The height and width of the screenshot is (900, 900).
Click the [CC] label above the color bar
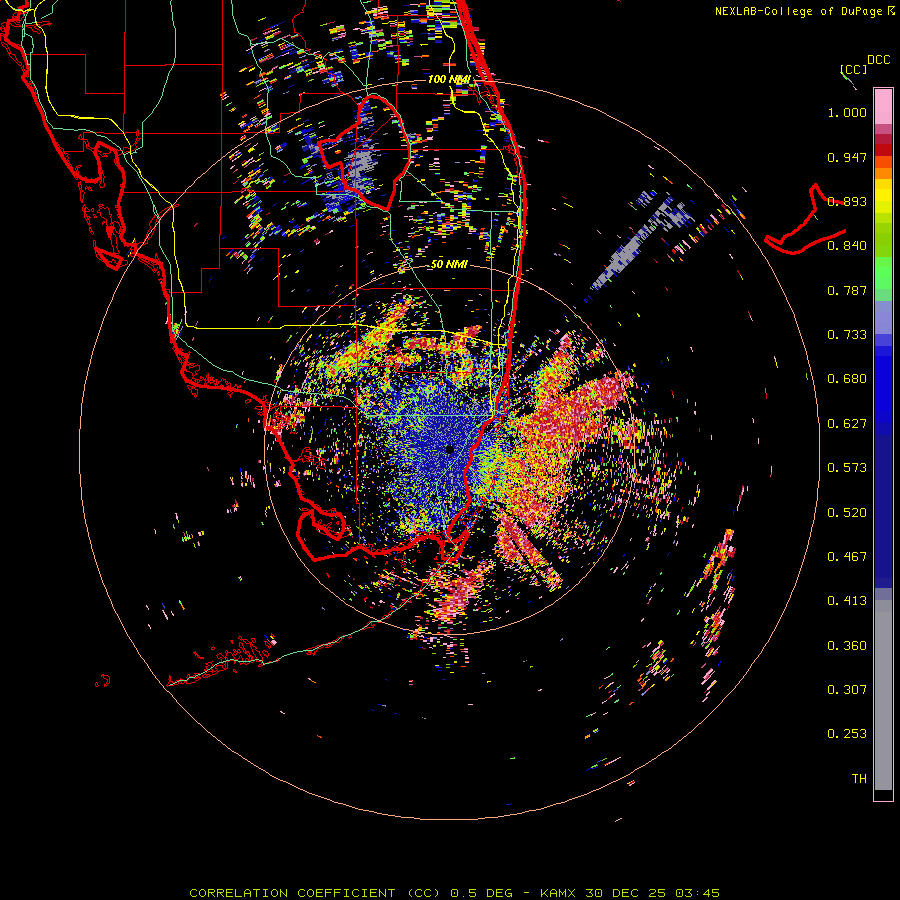click(x=853, y=69)
